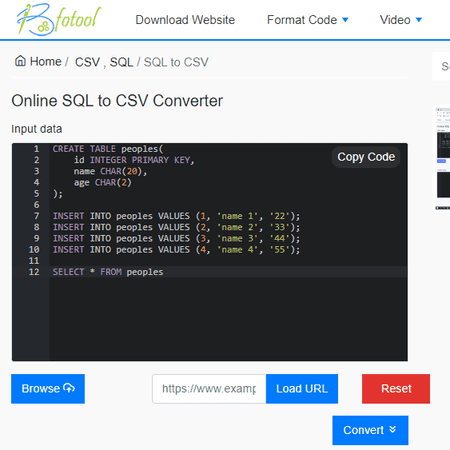The image size is (450, 450).
Task: Click the INSERT line with 'name 2'
Action: [176, 227]
